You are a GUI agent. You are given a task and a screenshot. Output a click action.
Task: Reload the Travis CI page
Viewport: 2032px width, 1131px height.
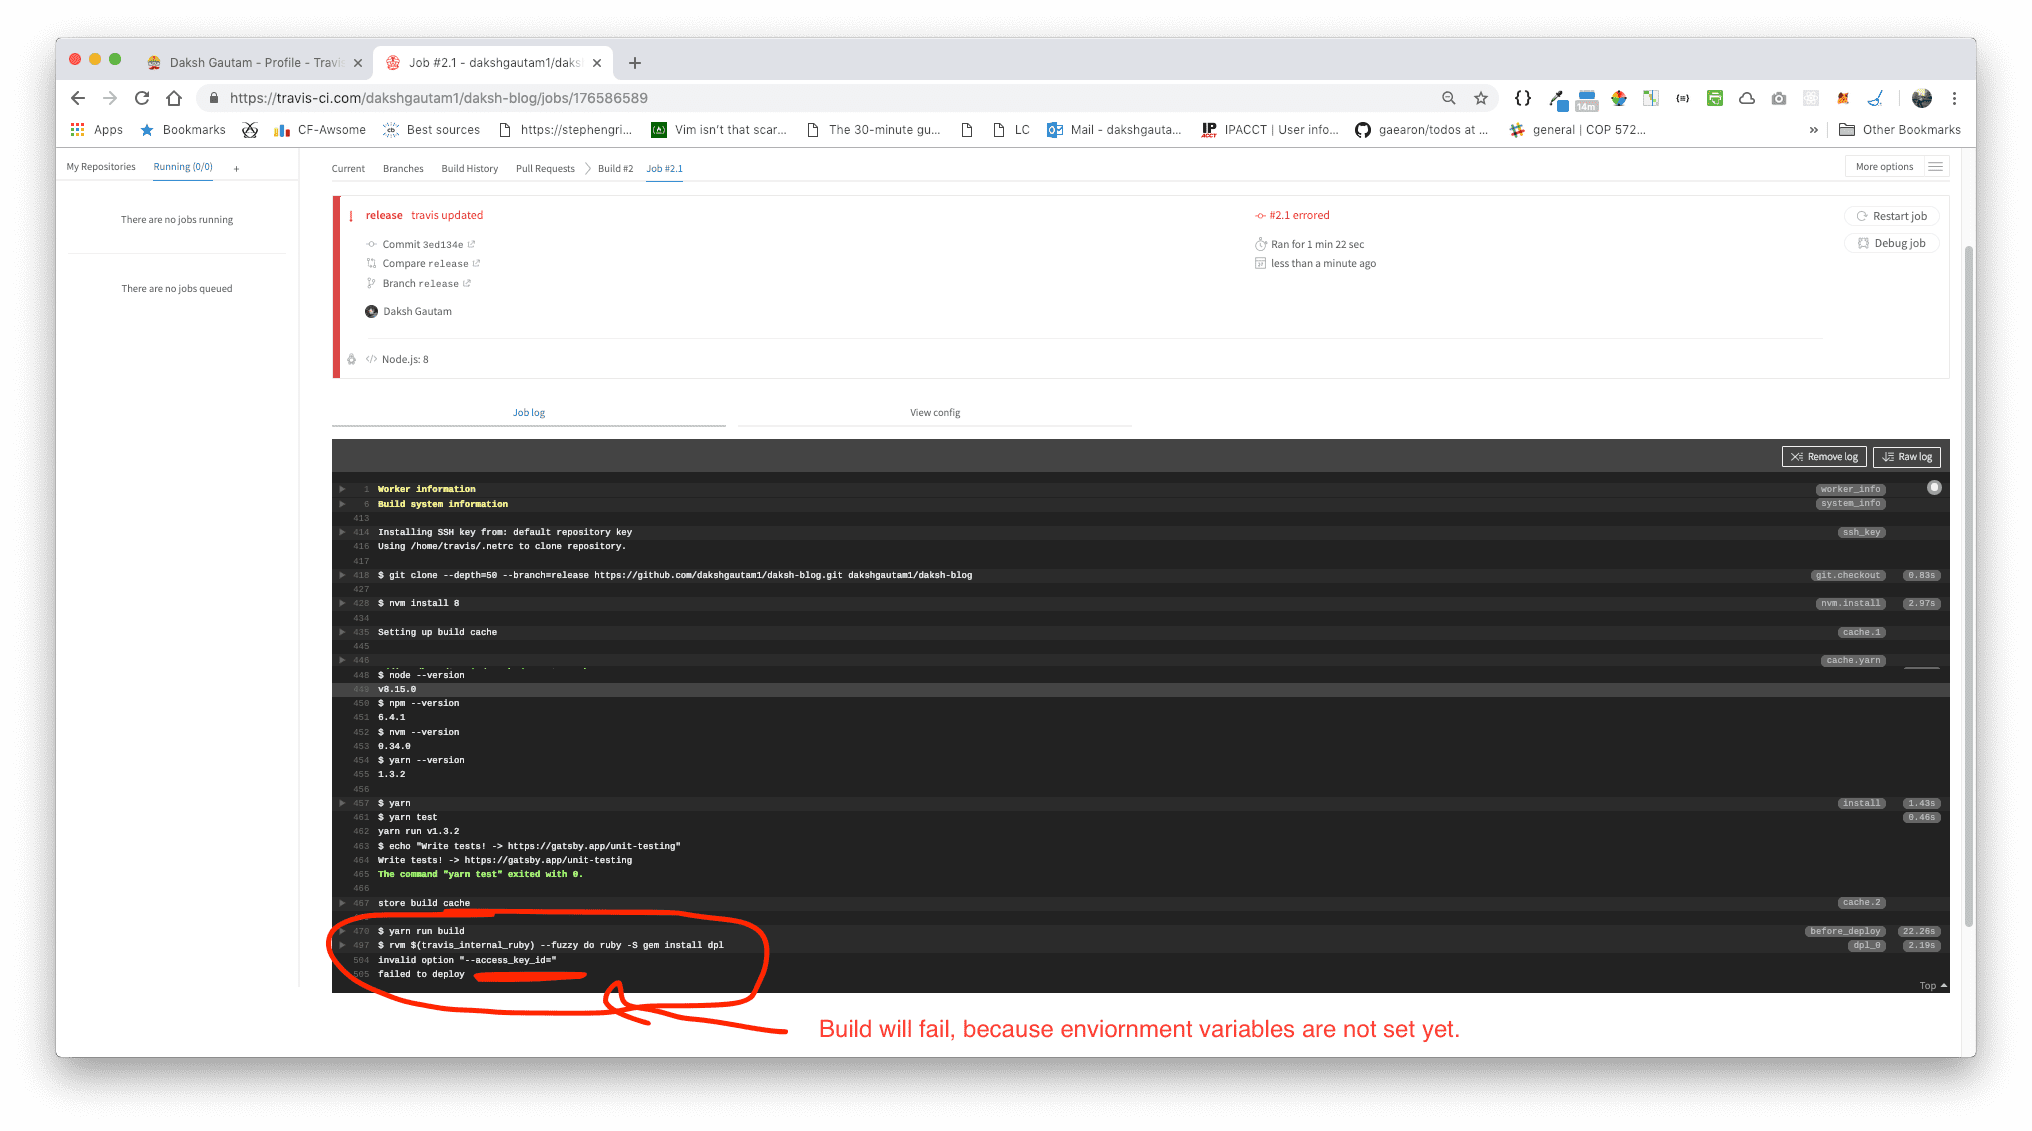tap(142, 98)
